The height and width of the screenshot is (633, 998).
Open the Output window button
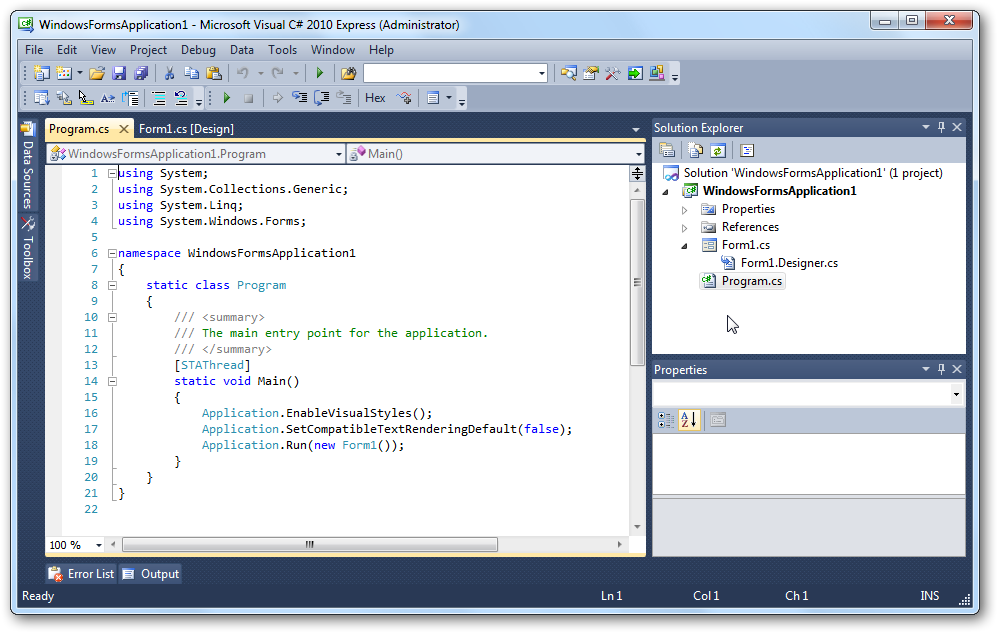[150, 573]
